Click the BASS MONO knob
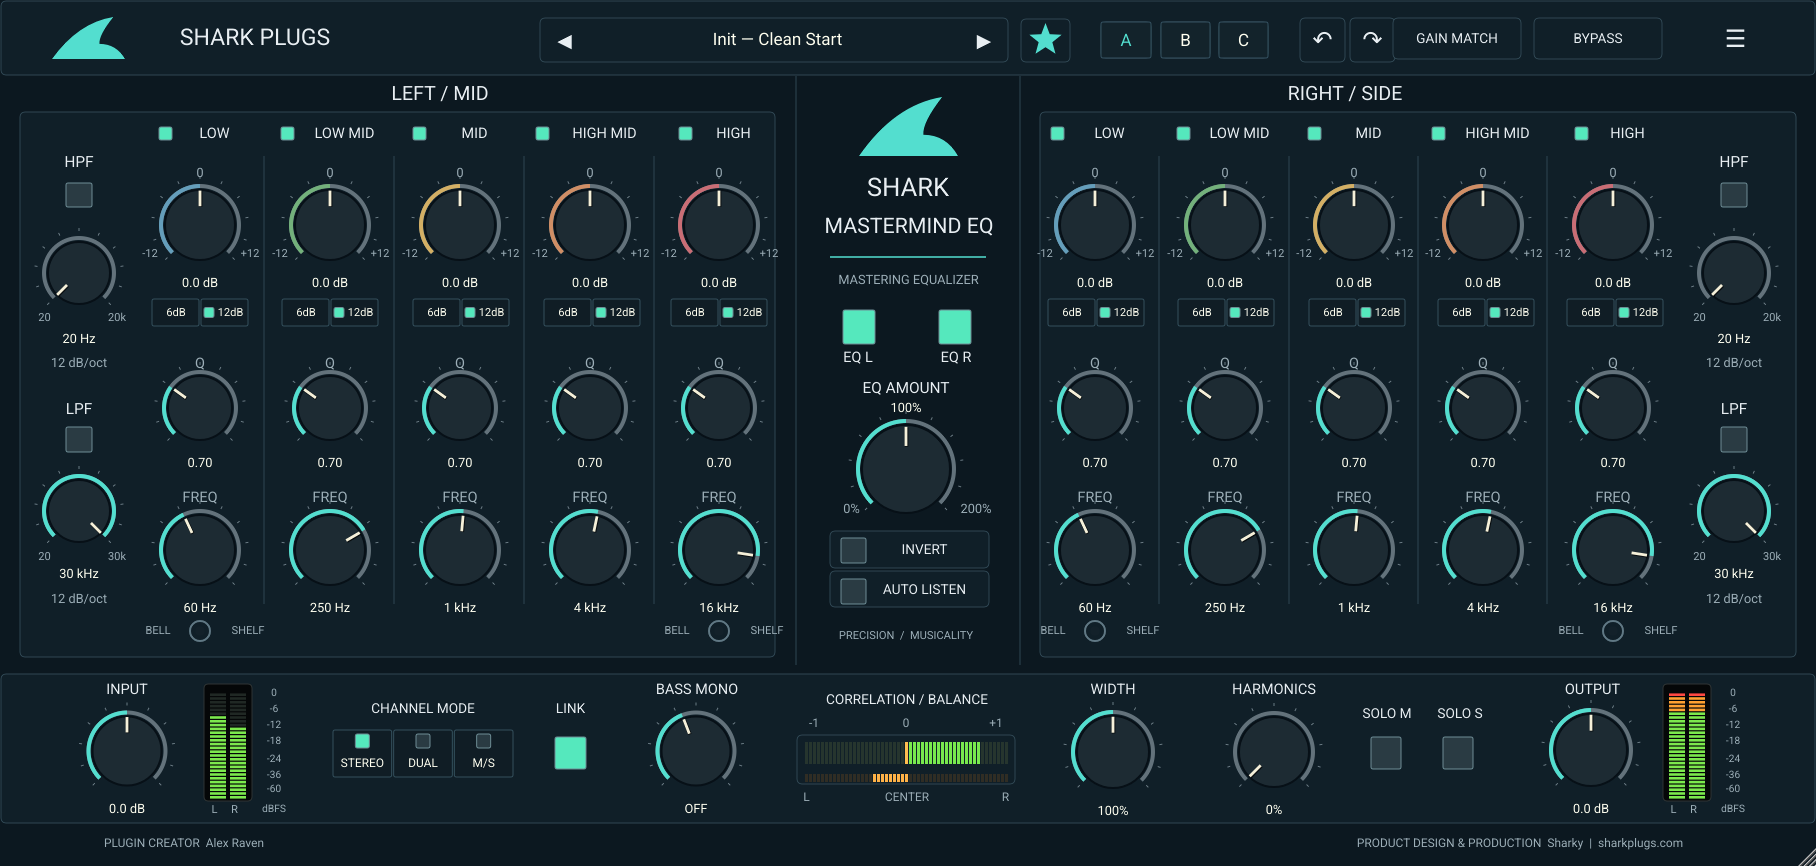The width and height of the screenshot is (1816, 866). coord(696,751)
